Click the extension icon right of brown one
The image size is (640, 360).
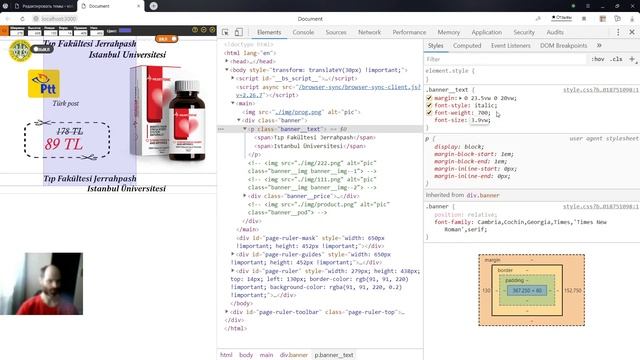pos(617,19)
